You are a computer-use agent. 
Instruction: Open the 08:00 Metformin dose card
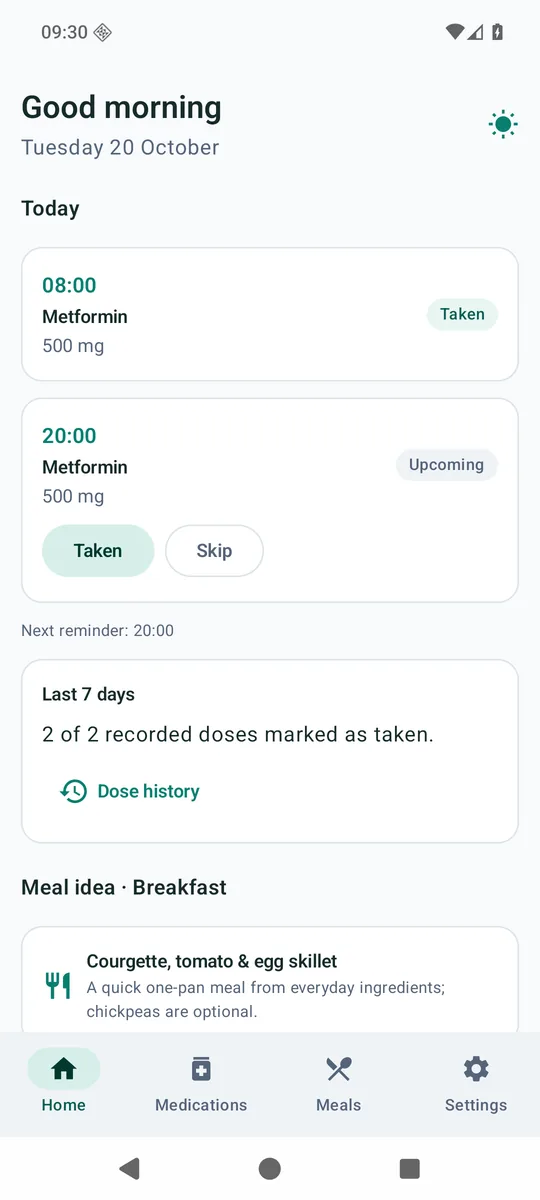coord(270,315)
